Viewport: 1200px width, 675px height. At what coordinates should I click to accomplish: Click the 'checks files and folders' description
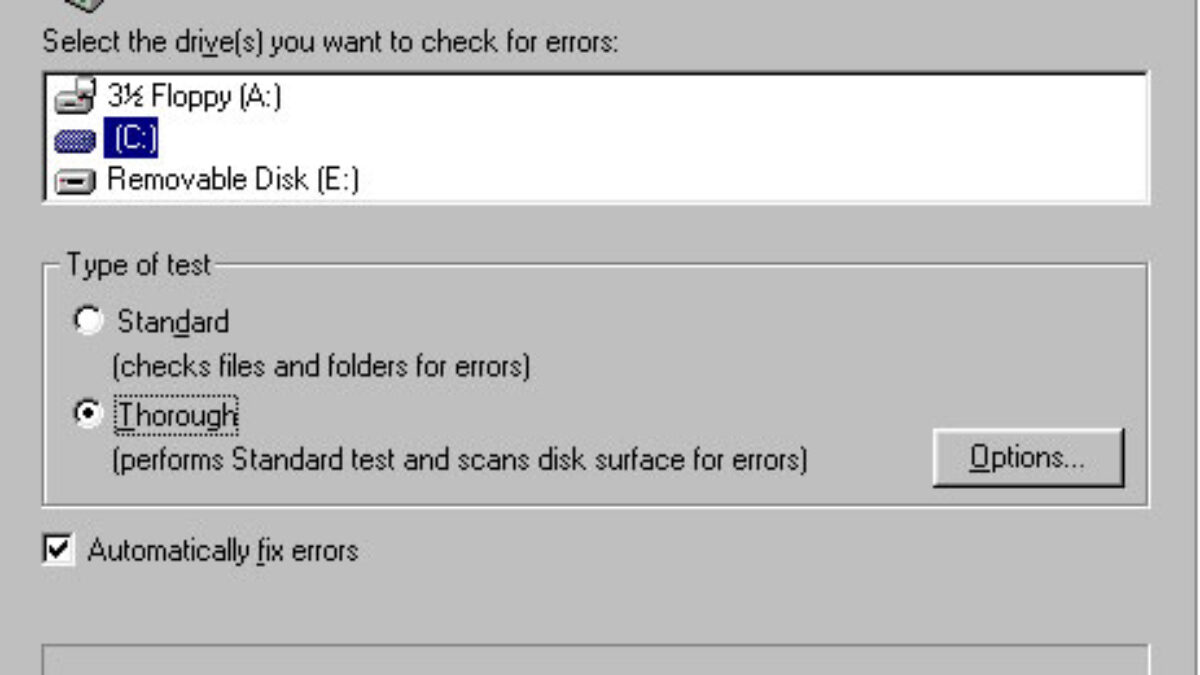(320, 367)
